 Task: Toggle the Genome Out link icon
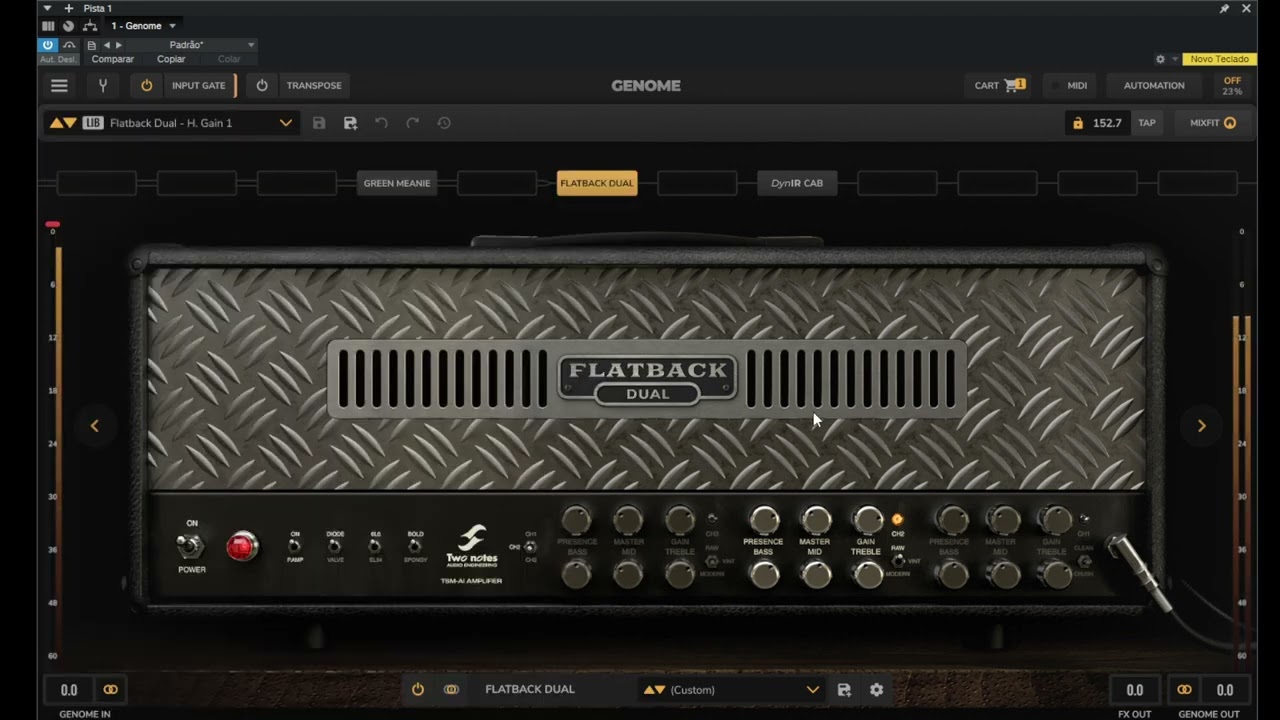click(x=1184, y=690)
